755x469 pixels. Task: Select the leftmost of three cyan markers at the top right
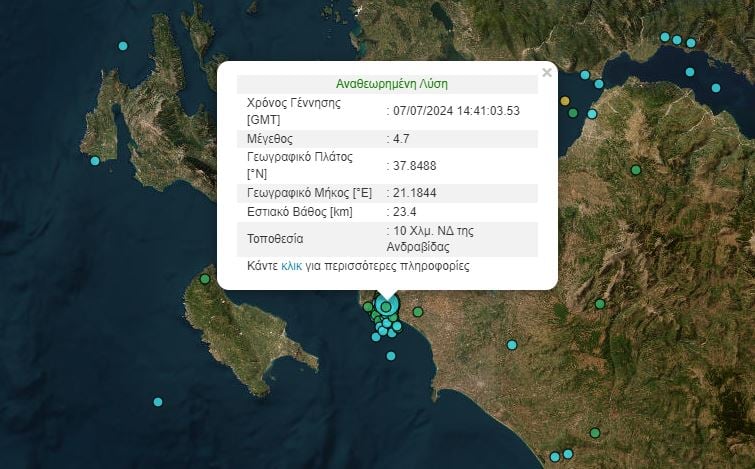[665, 37]
